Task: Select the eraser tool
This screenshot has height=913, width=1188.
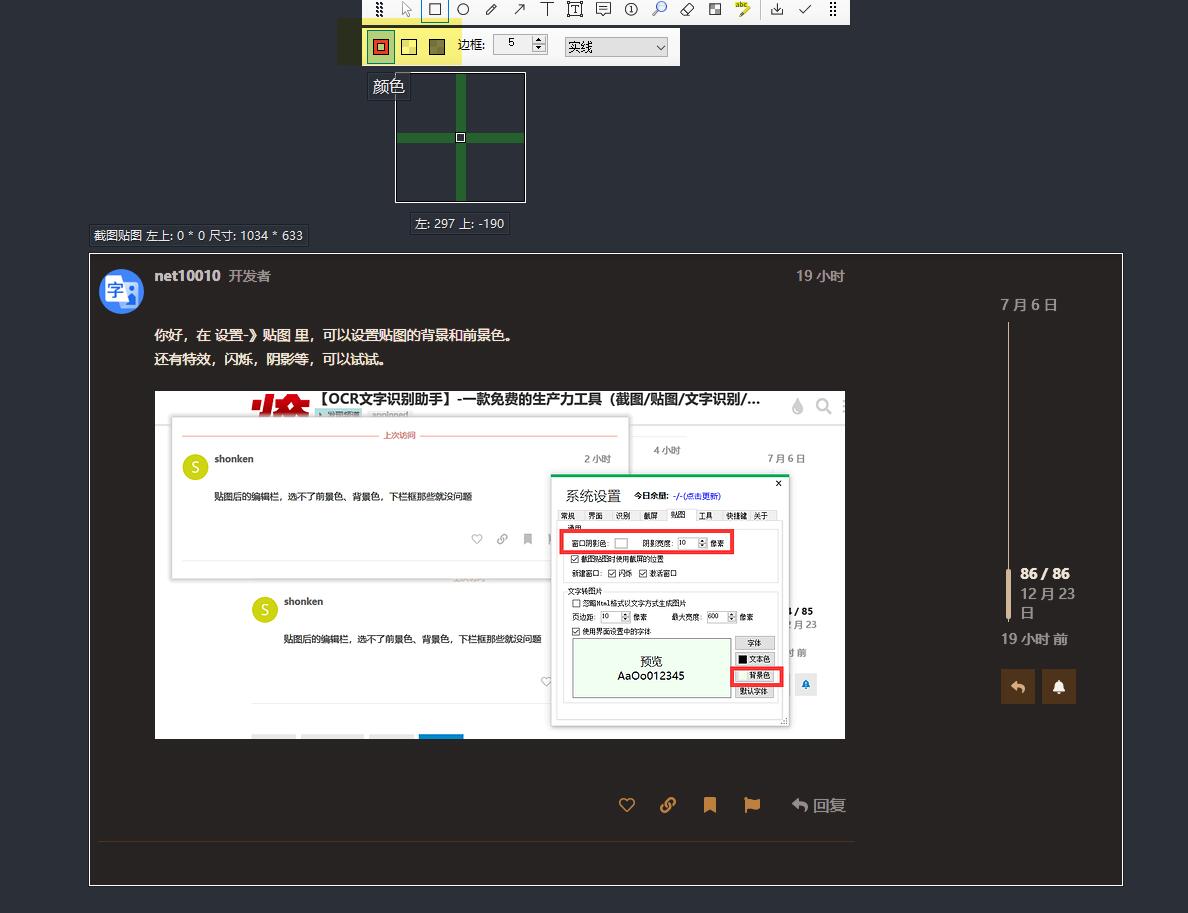Action: tap(687, 10)
